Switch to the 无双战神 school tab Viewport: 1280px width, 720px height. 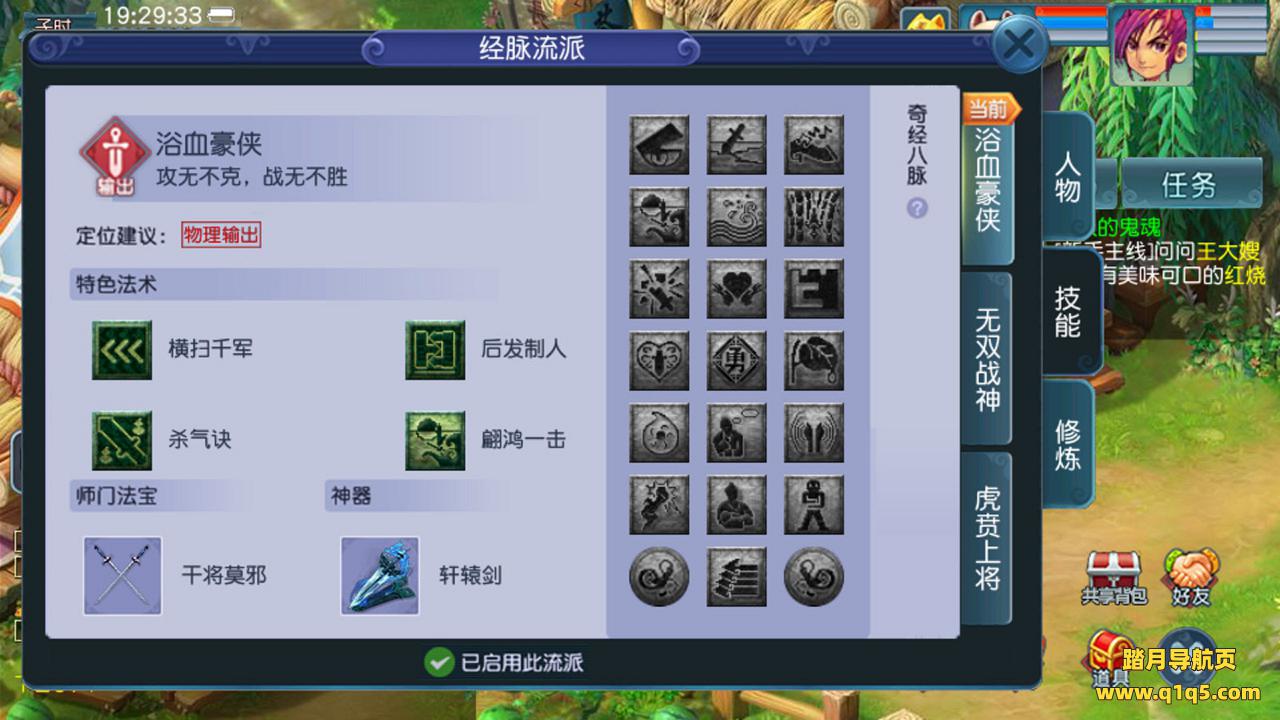[987, 359]
